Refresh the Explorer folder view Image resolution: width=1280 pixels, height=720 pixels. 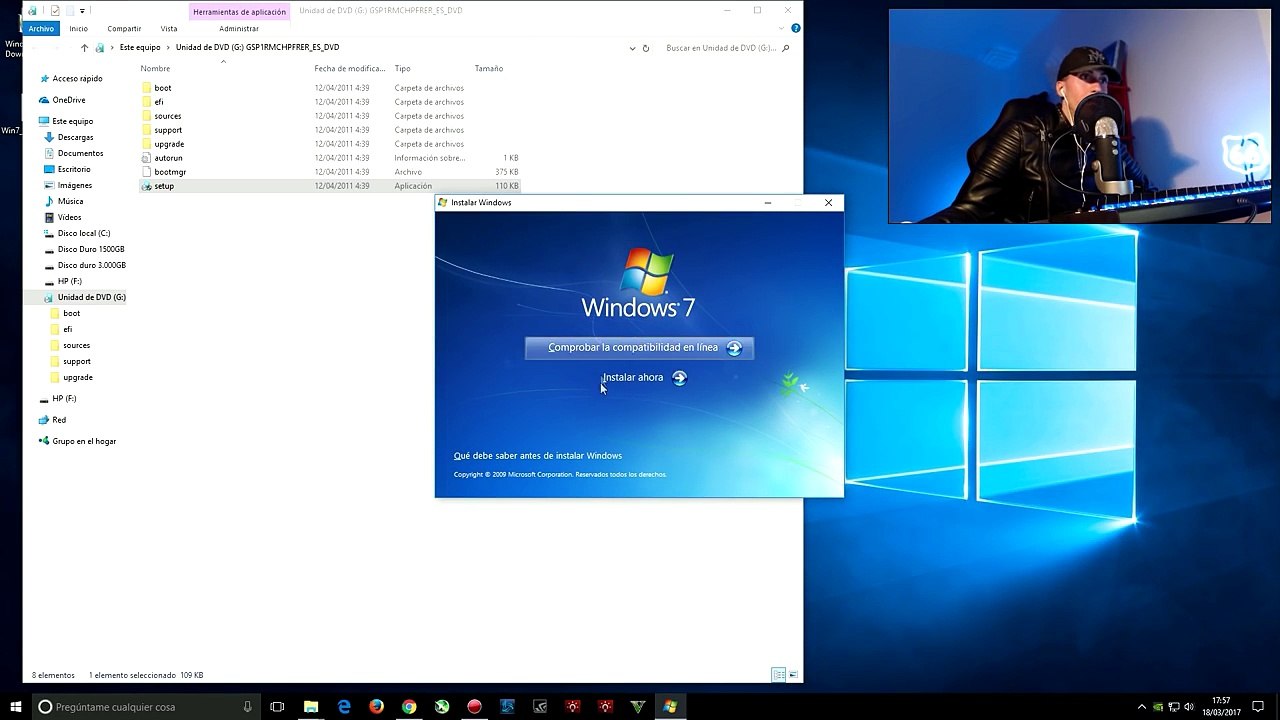(x=646, y=48)
